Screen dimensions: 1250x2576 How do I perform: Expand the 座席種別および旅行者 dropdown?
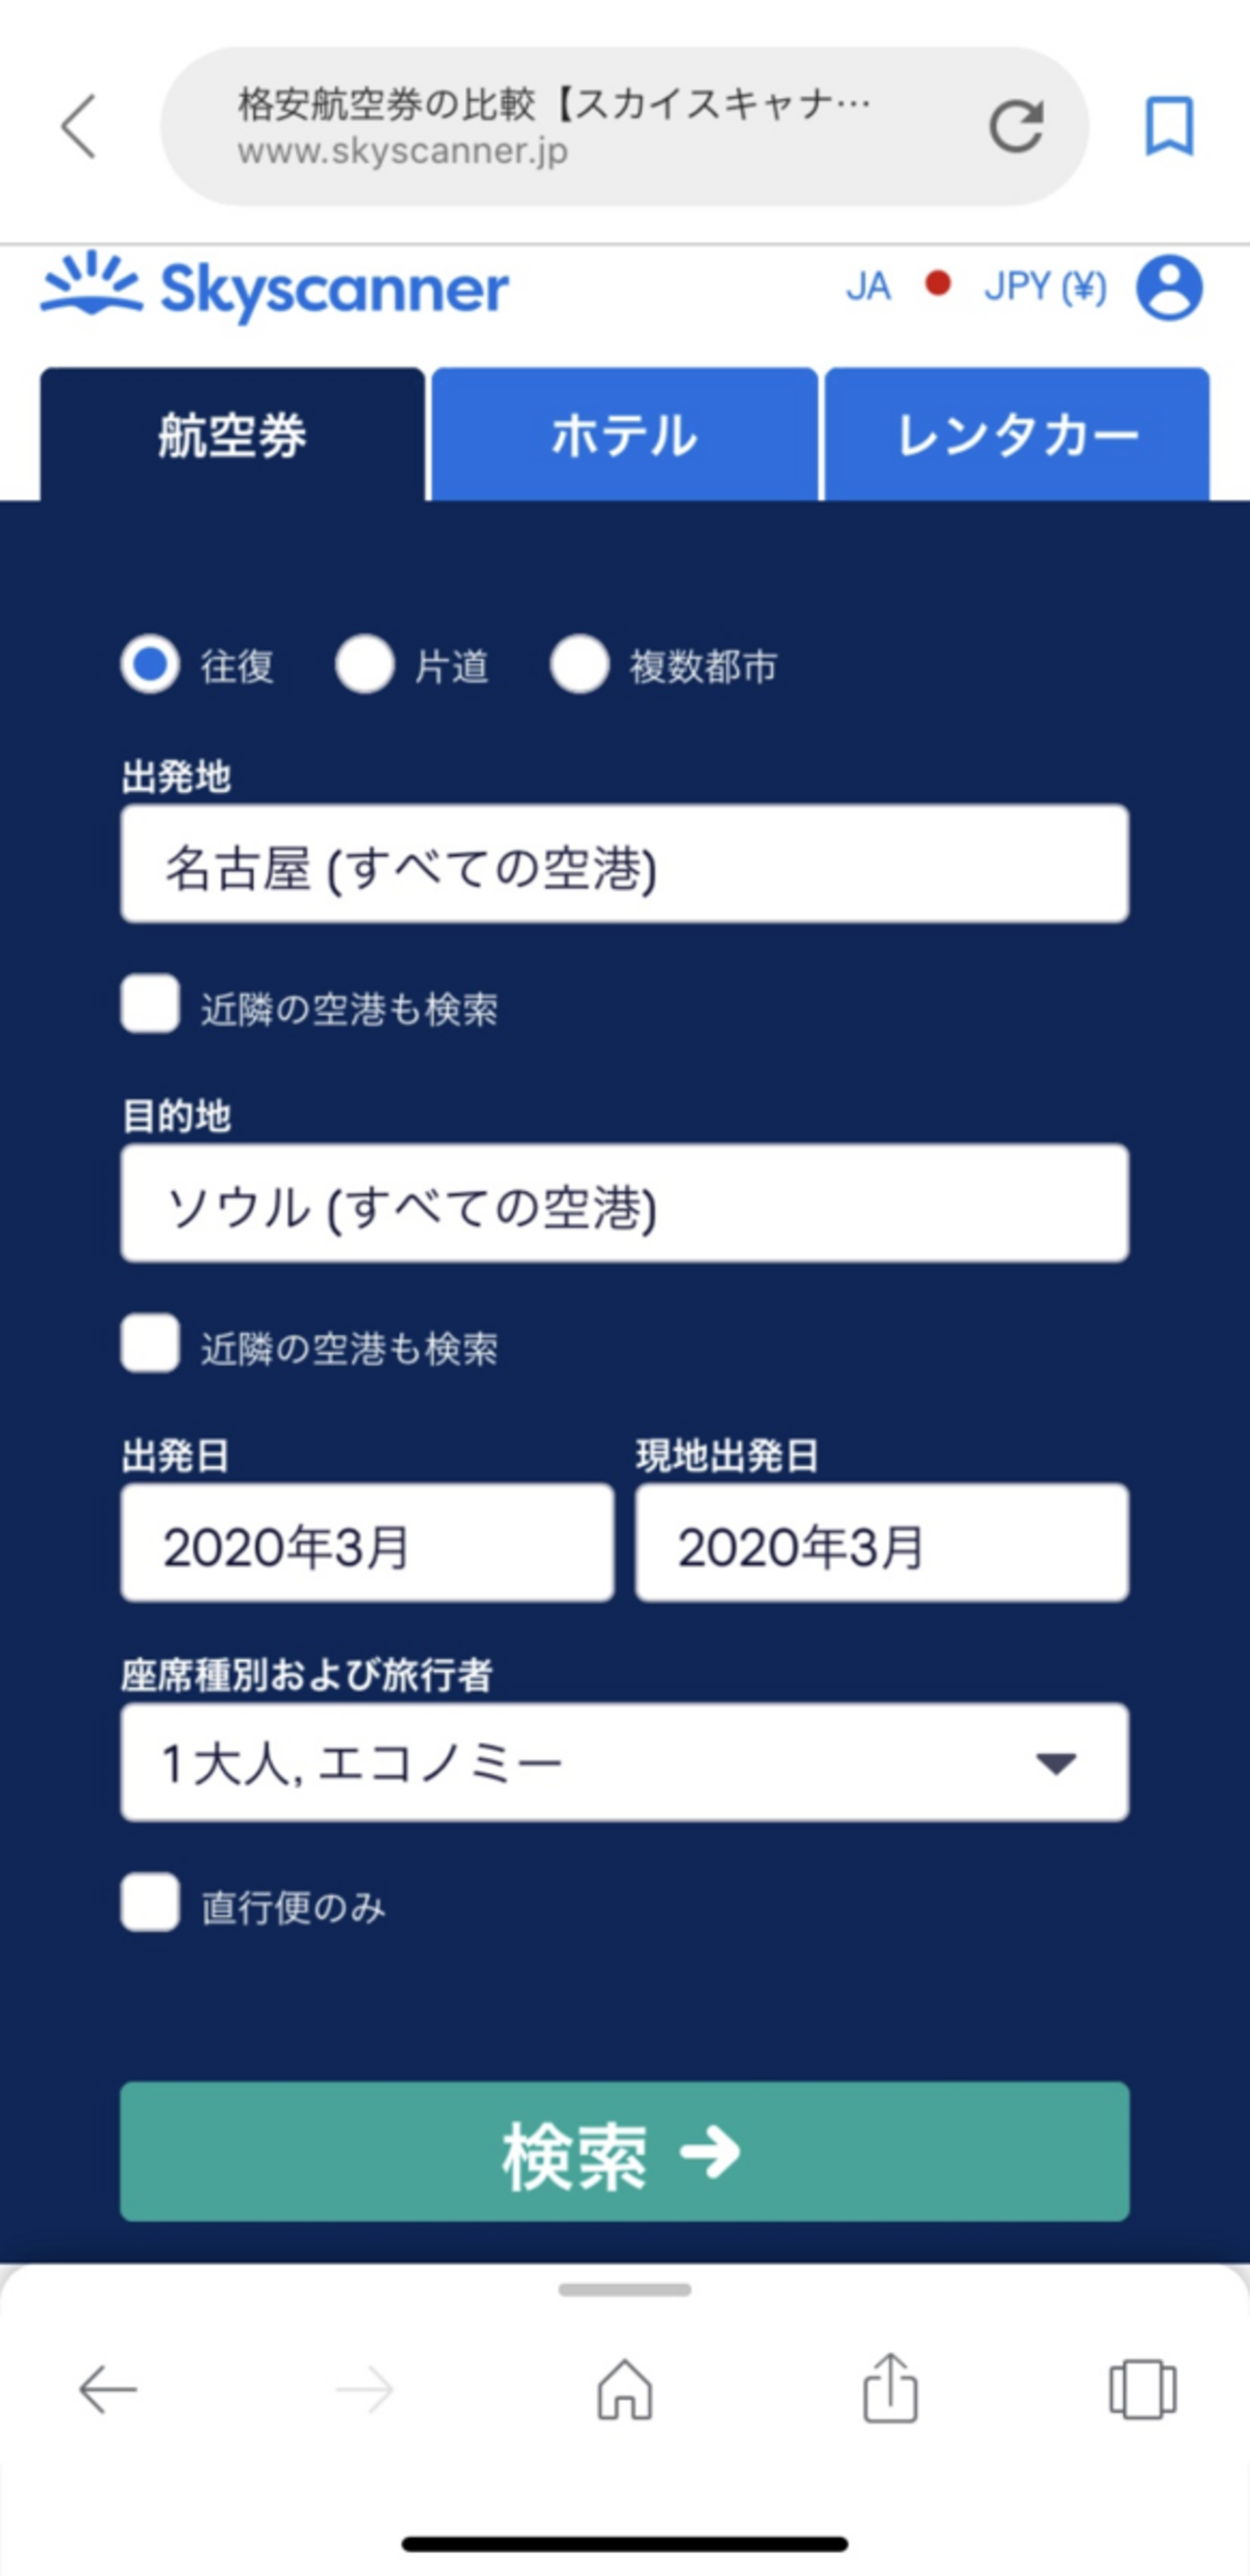[625, 1762]
